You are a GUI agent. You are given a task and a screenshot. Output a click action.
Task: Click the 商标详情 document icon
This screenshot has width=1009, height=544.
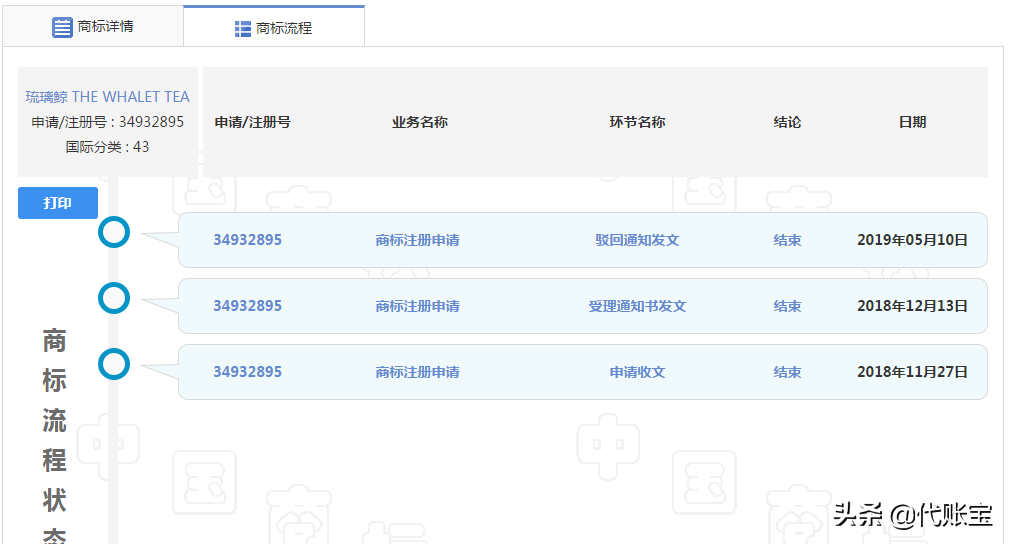(62, 28)
